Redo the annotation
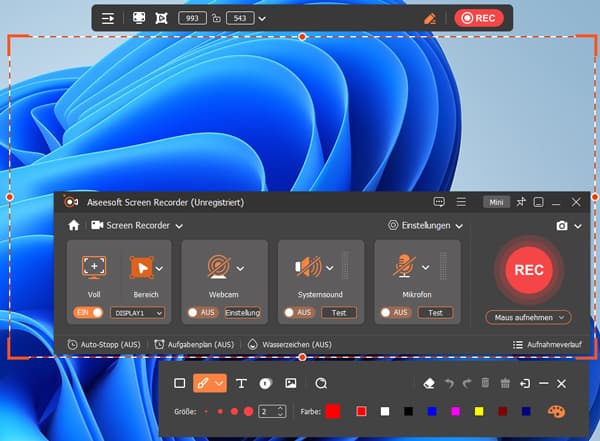This screenshot has width=600, height=441. 467,383
